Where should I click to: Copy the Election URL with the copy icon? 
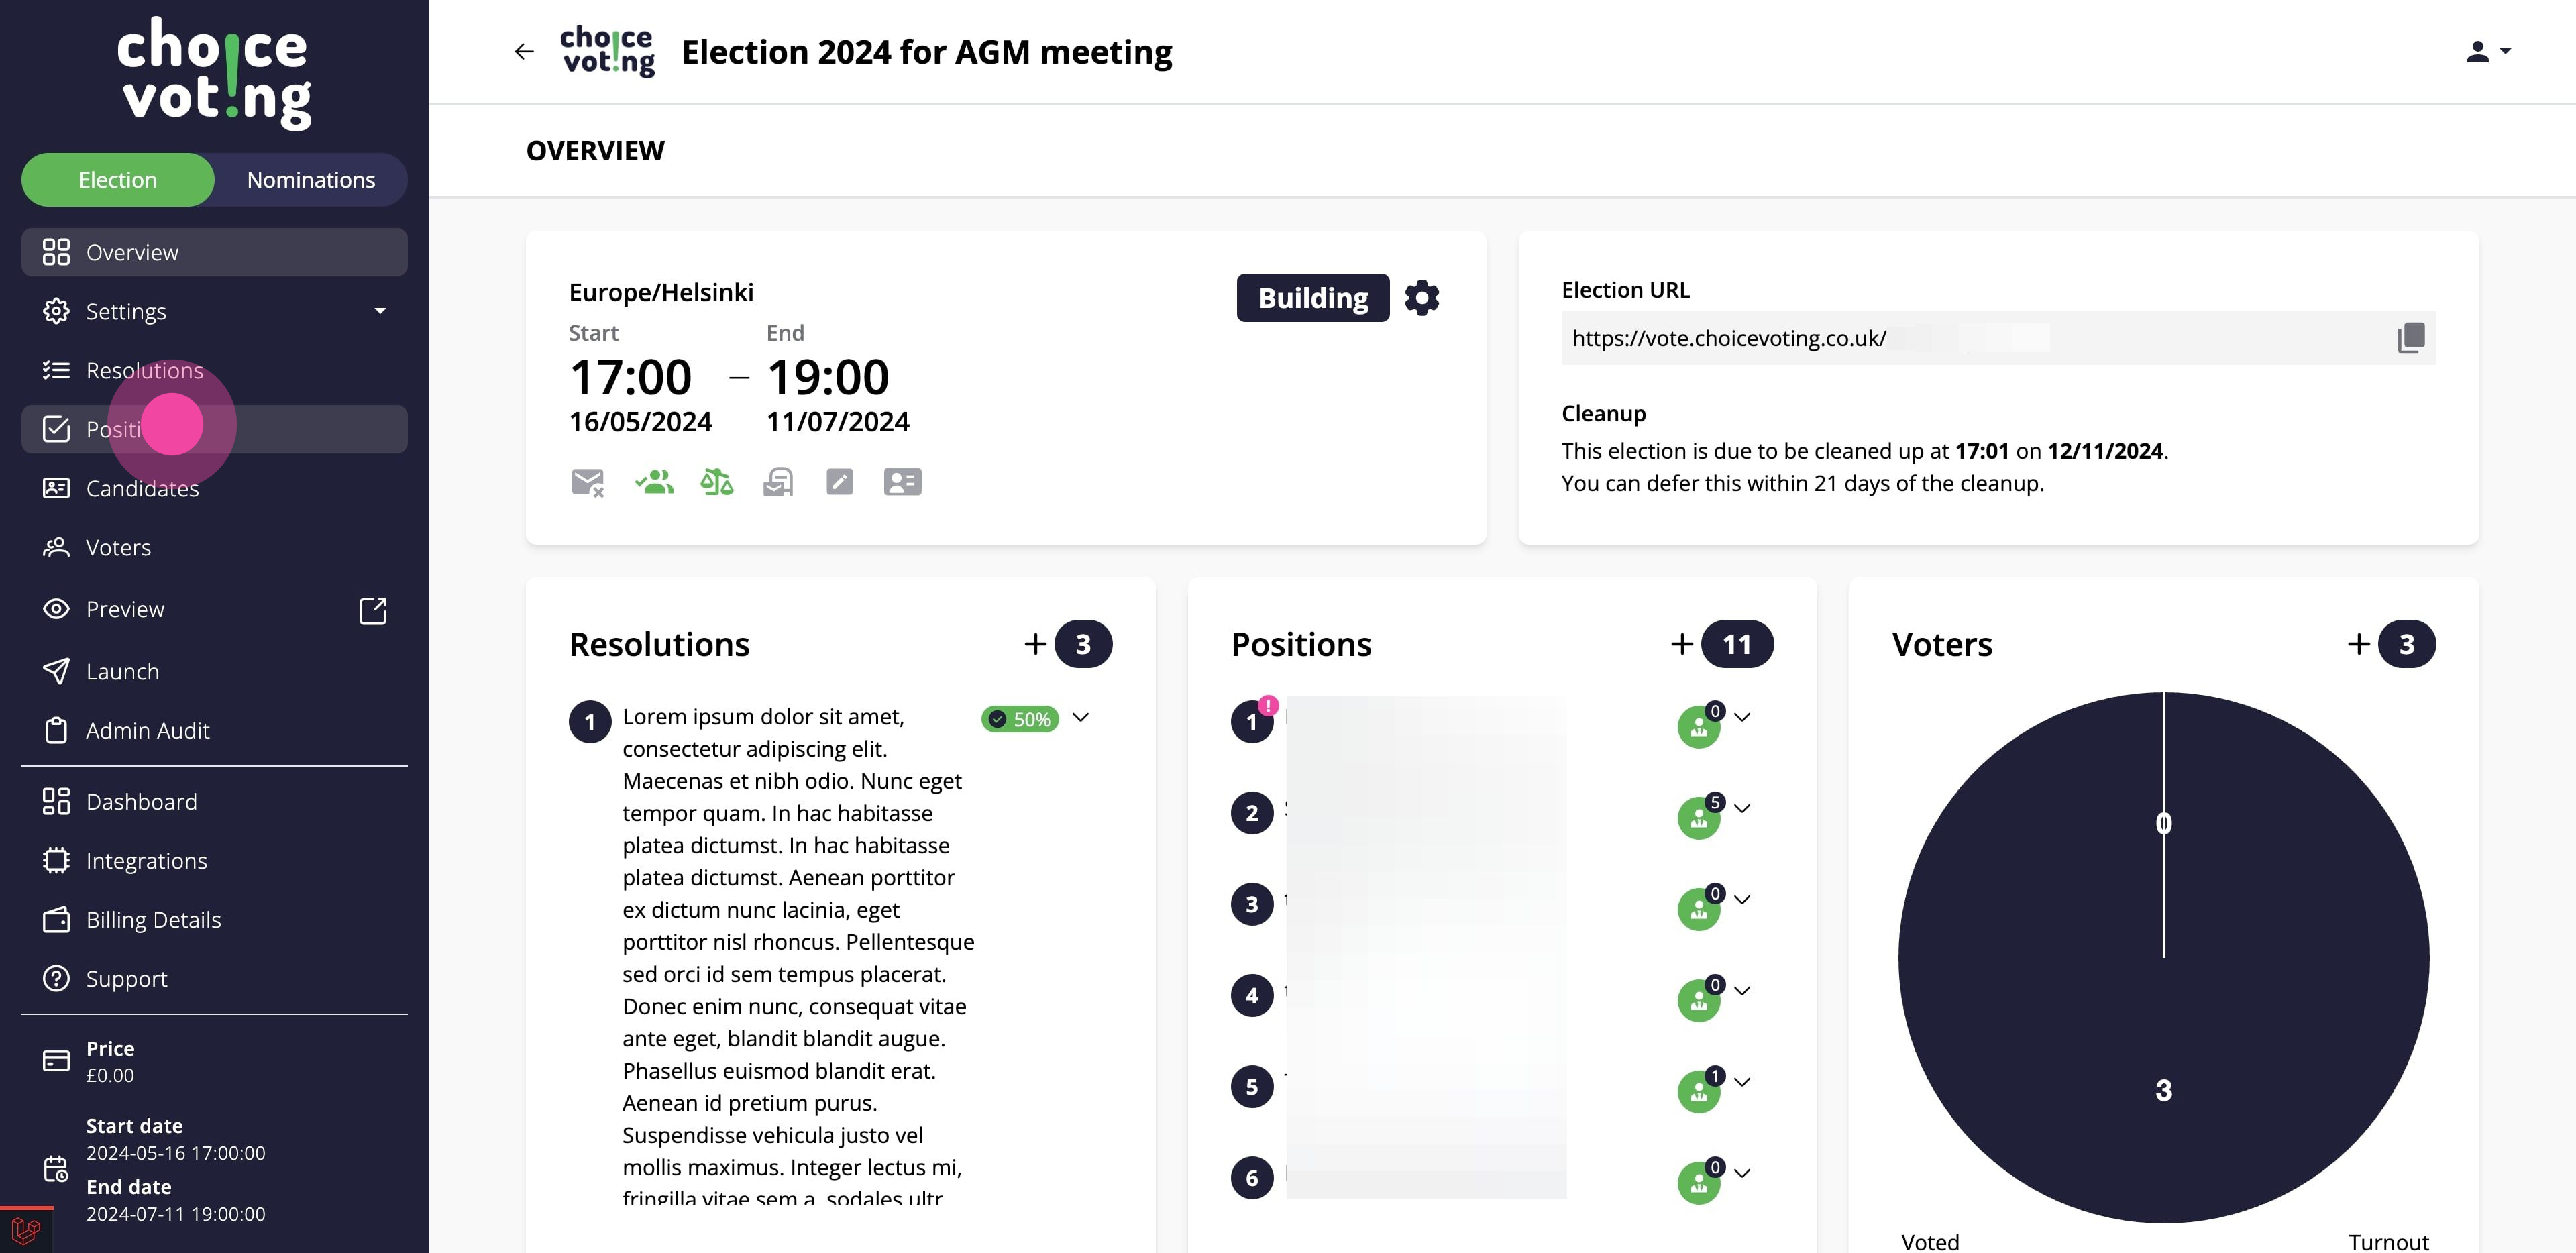click(x=2411, y=338)
